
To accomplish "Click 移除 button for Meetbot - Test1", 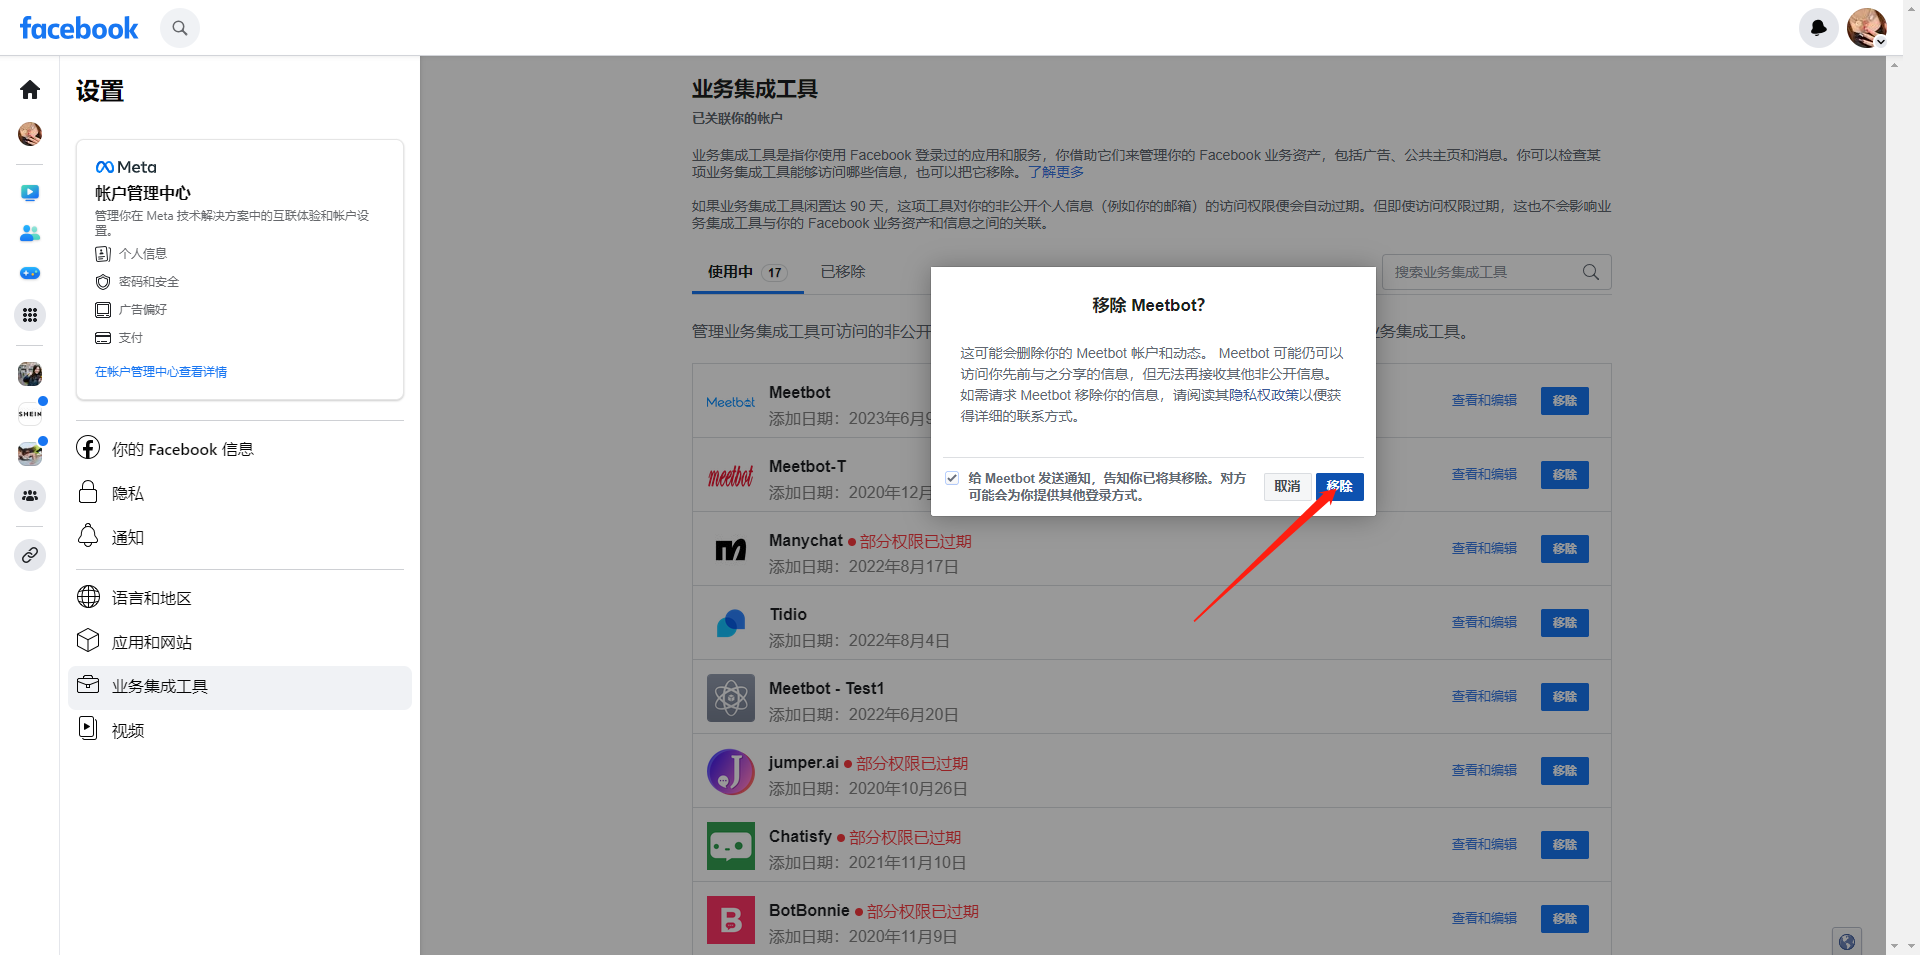I will (1565, 697).
